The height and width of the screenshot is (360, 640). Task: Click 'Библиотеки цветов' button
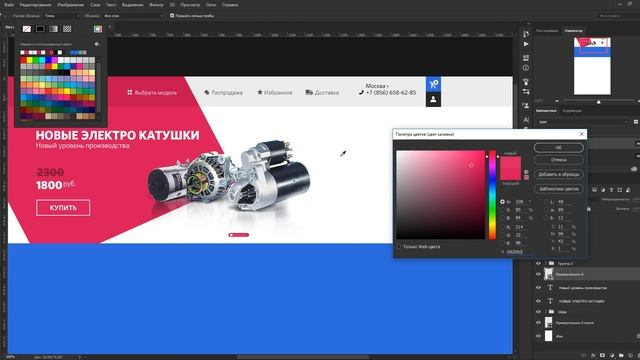[x=558, y=189]
